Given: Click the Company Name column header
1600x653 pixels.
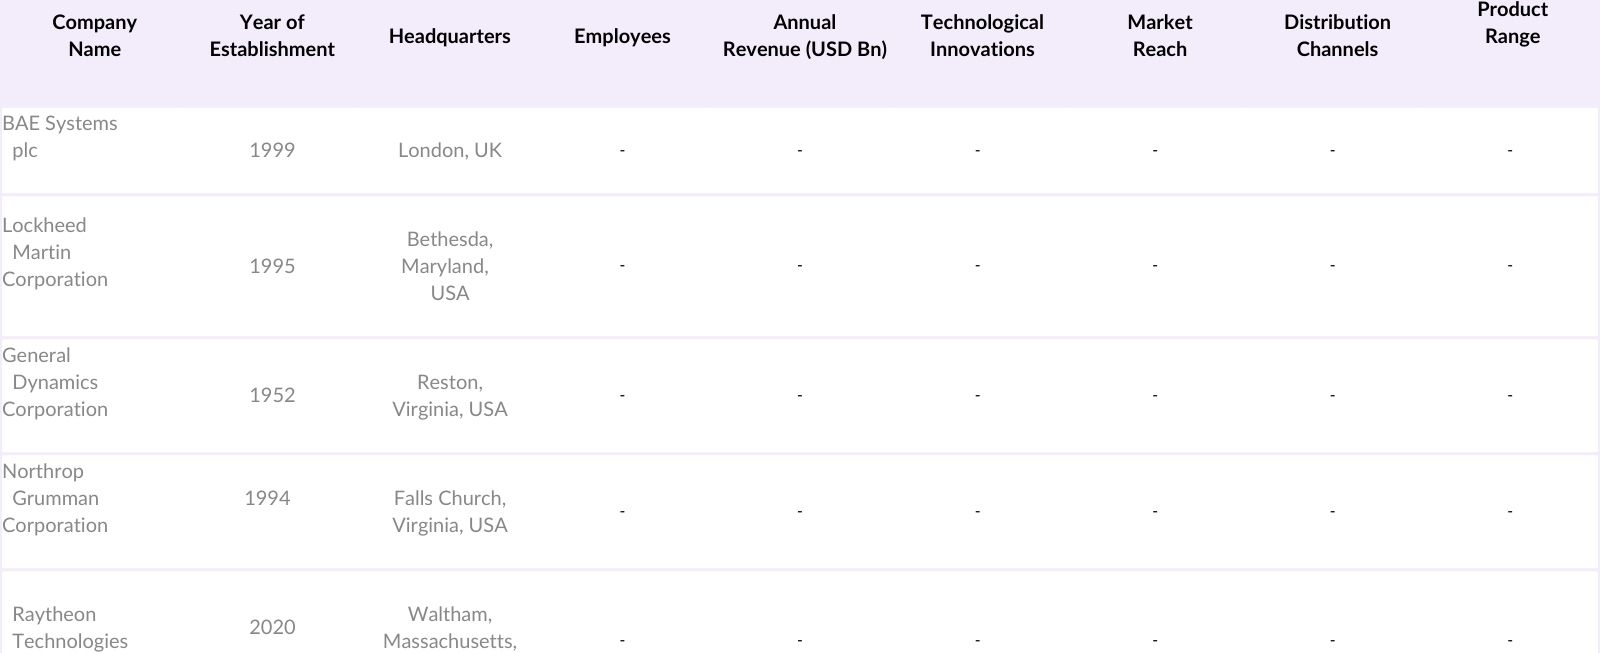Looking at the screenshot, I should pyautogui.click(x=94, y=36).
